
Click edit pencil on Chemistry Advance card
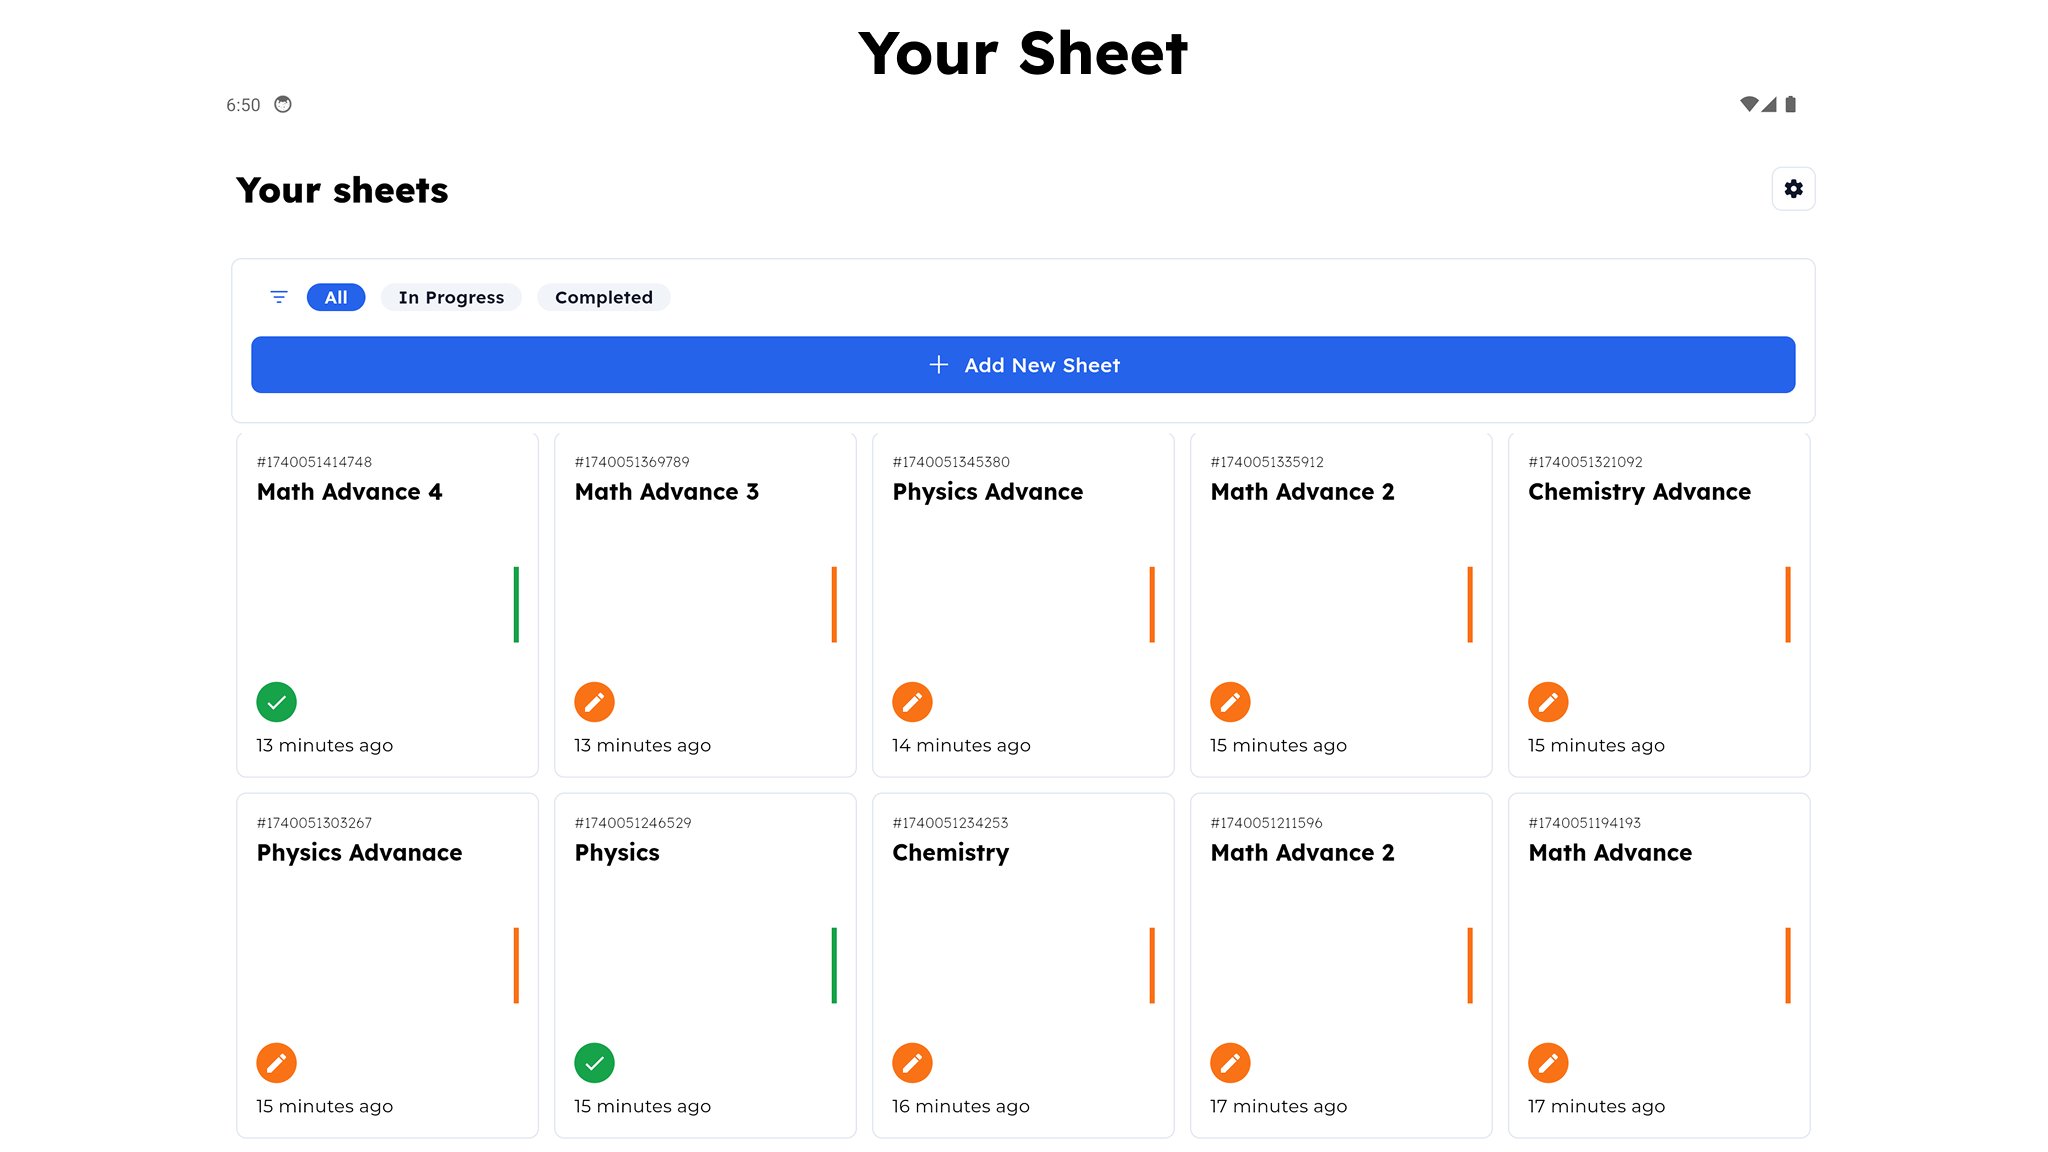[1548, 702]
